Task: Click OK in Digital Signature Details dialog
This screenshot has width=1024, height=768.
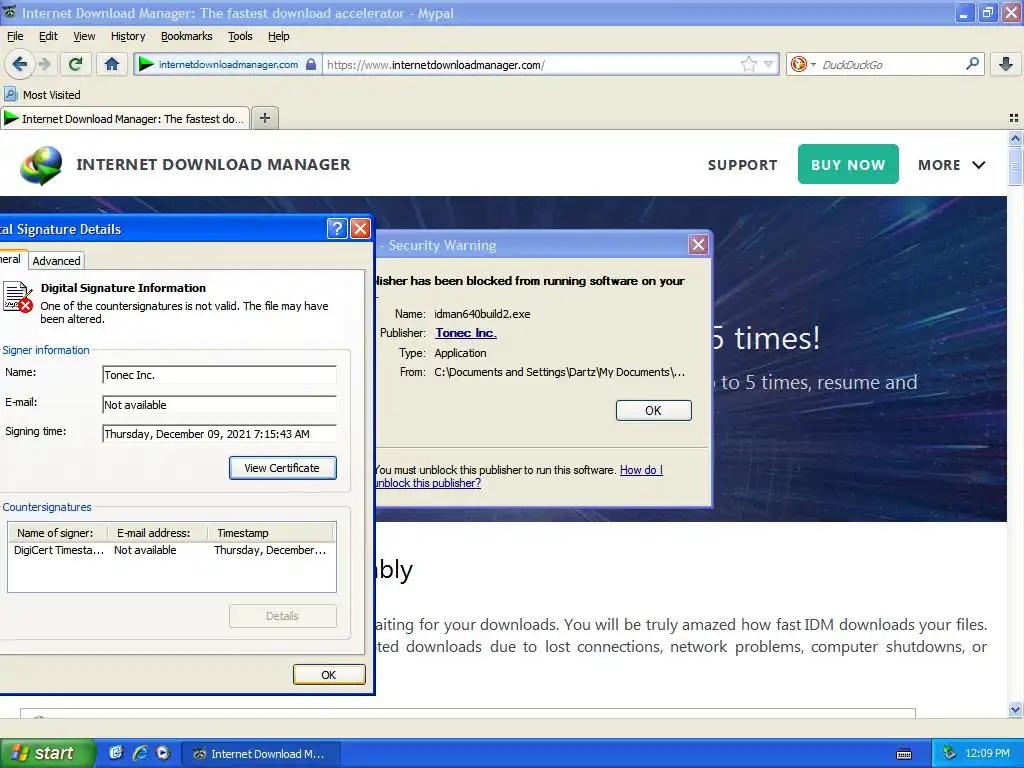Action: click(329, 675)
